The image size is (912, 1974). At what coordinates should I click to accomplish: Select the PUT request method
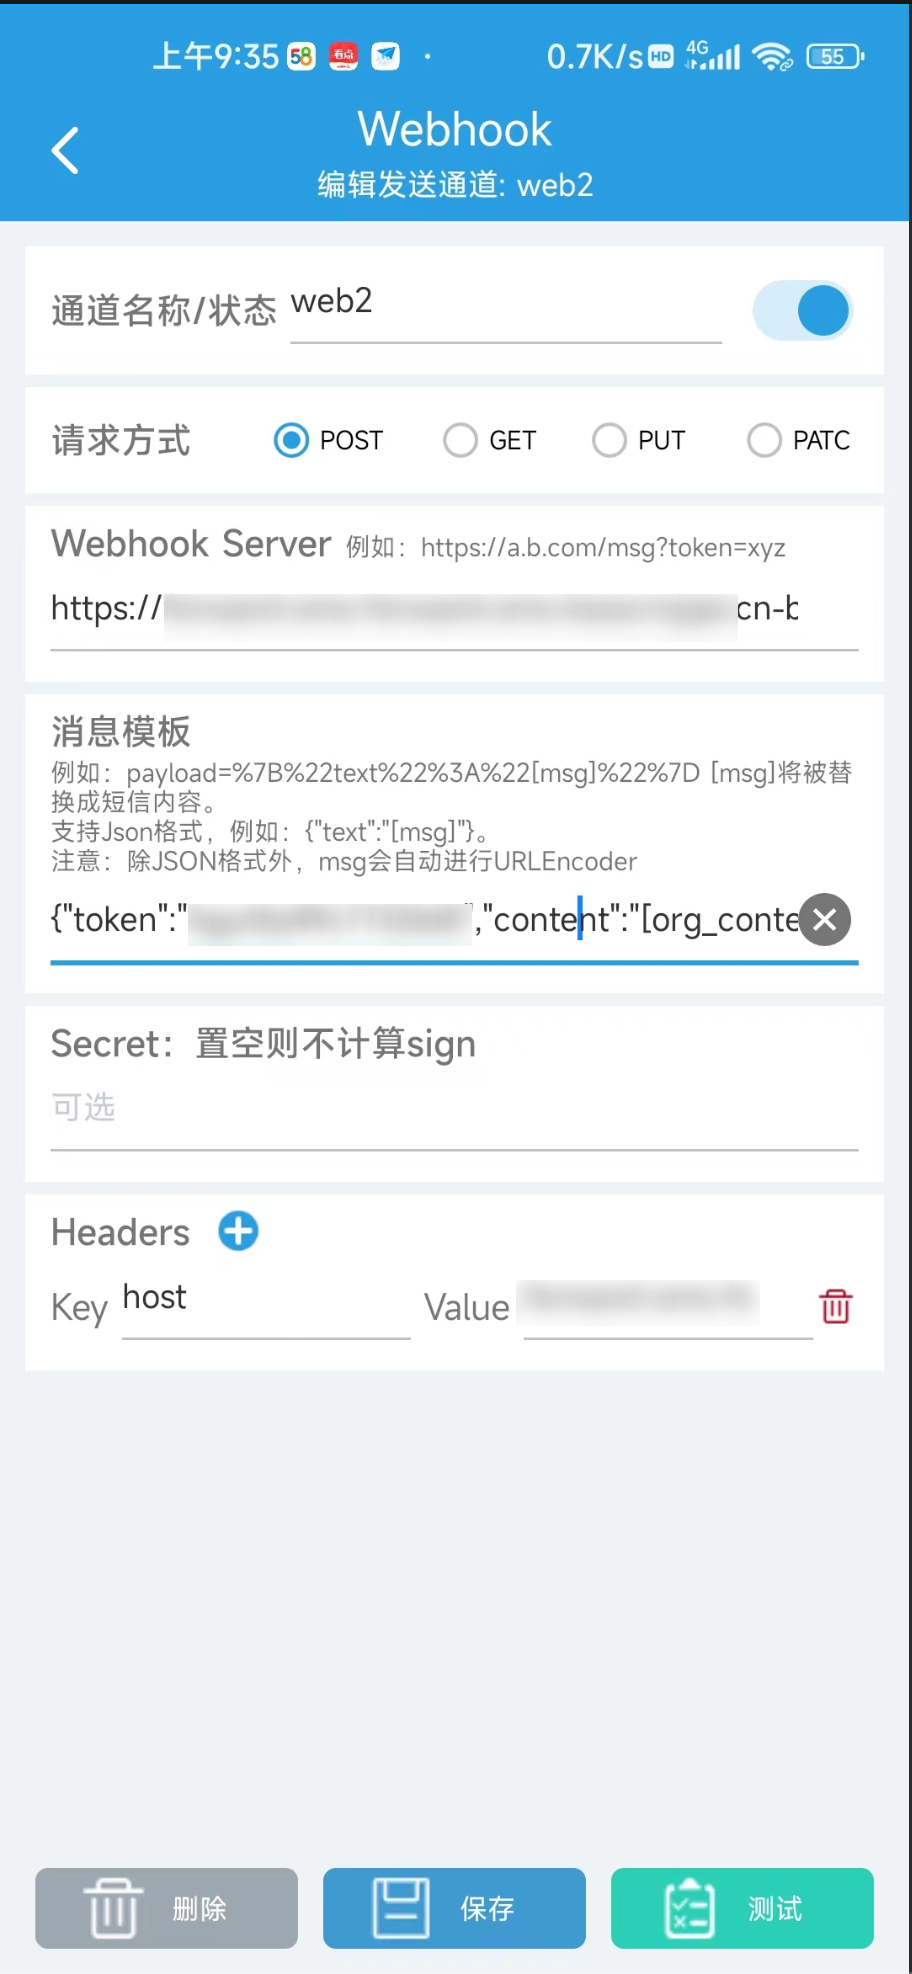pyautogui.click(x=639, y=440)
